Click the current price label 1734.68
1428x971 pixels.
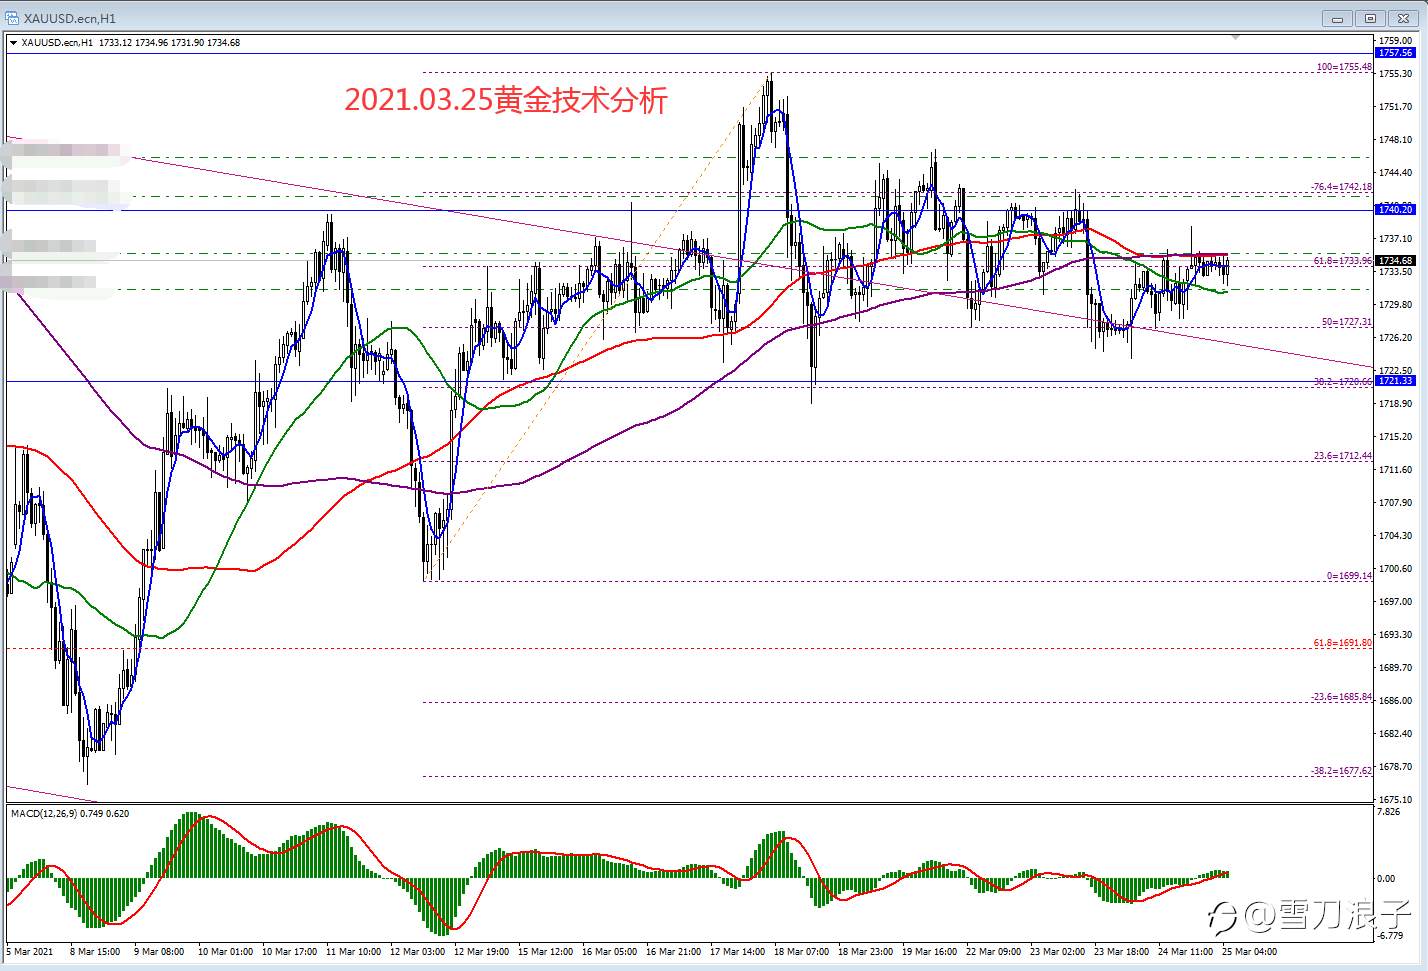click(x=1395, y=261)
